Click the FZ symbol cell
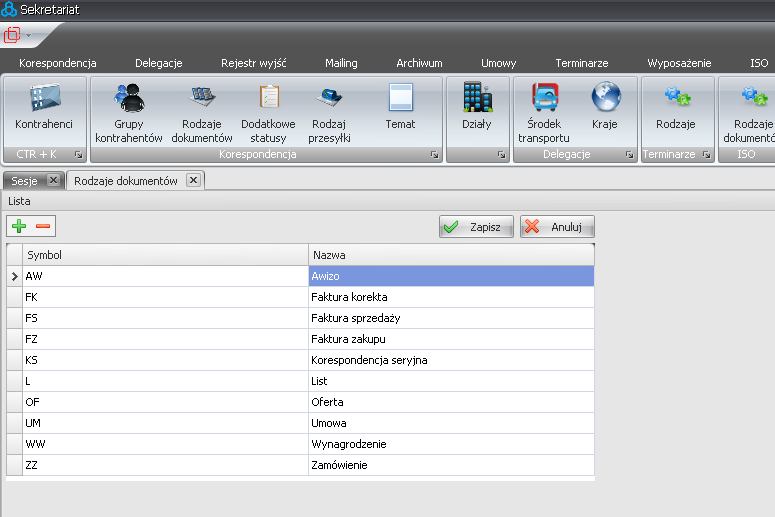This screenshot has width=775, height=517. click(x=166, y=339)
